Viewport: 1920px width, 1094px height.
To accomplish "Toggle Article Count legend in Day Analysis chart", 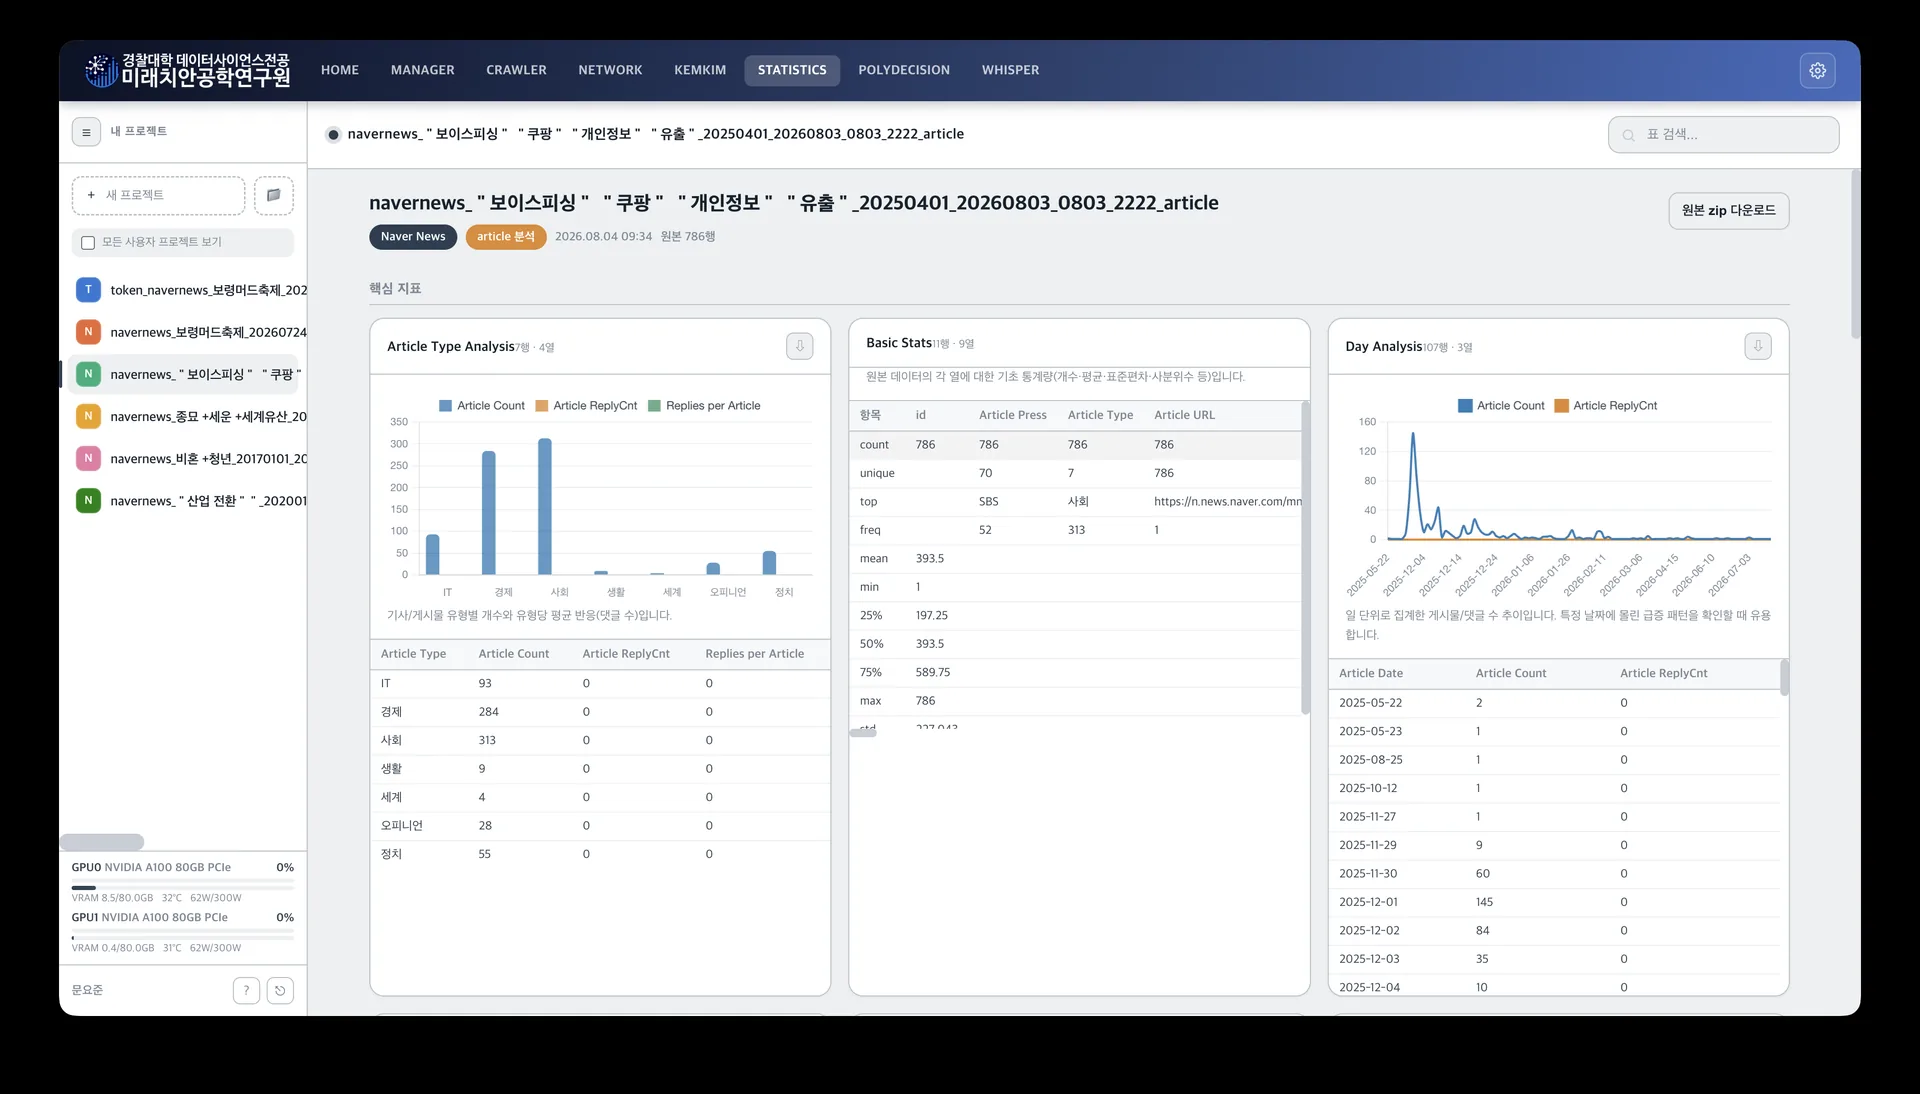I will [1501, 406].
